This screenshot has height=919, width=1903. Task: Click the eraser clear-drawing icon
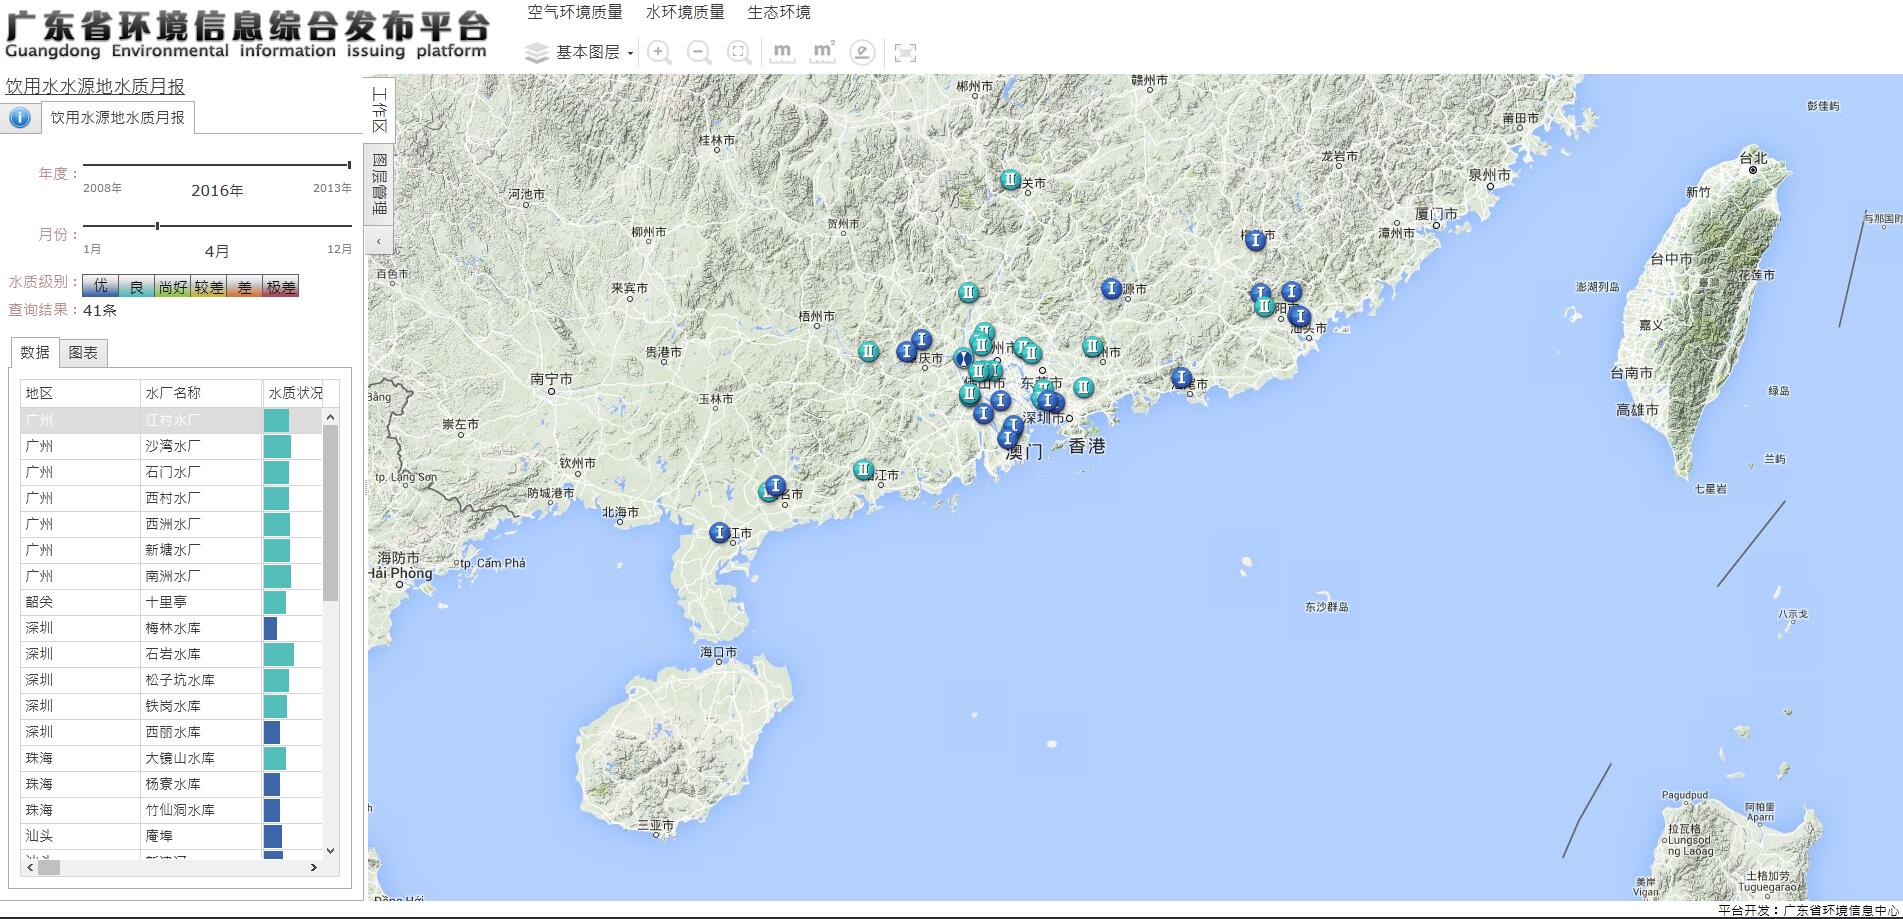click(862, 53)
